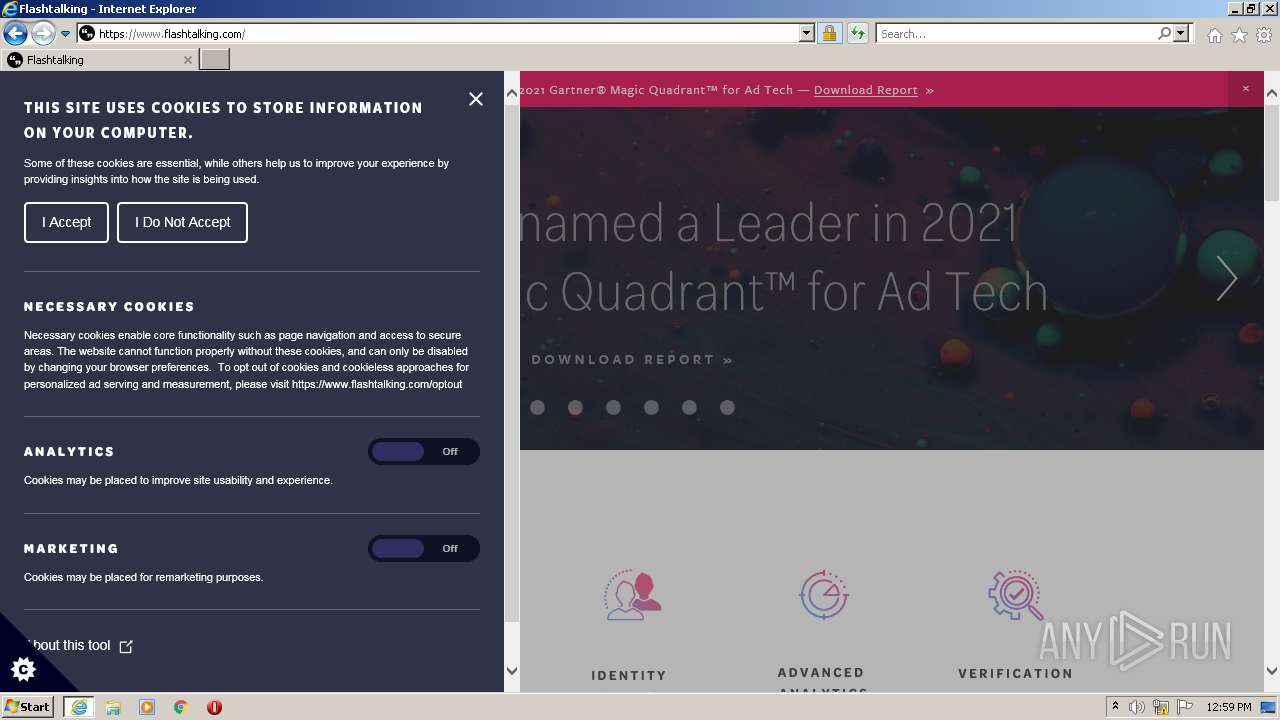Close the Flashtalking tab
The image size is (1280, 720).
click(x=187, y=60)
